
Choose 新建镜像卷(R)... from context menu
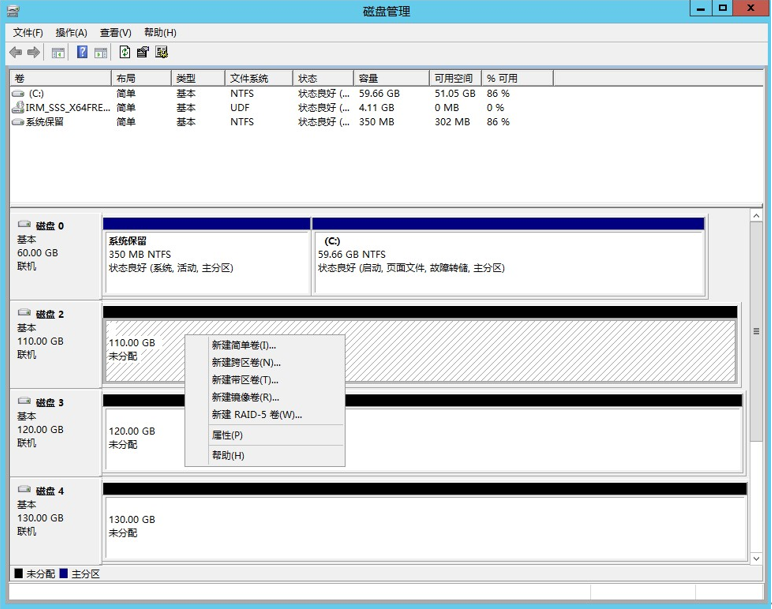(x=265, y=397)
